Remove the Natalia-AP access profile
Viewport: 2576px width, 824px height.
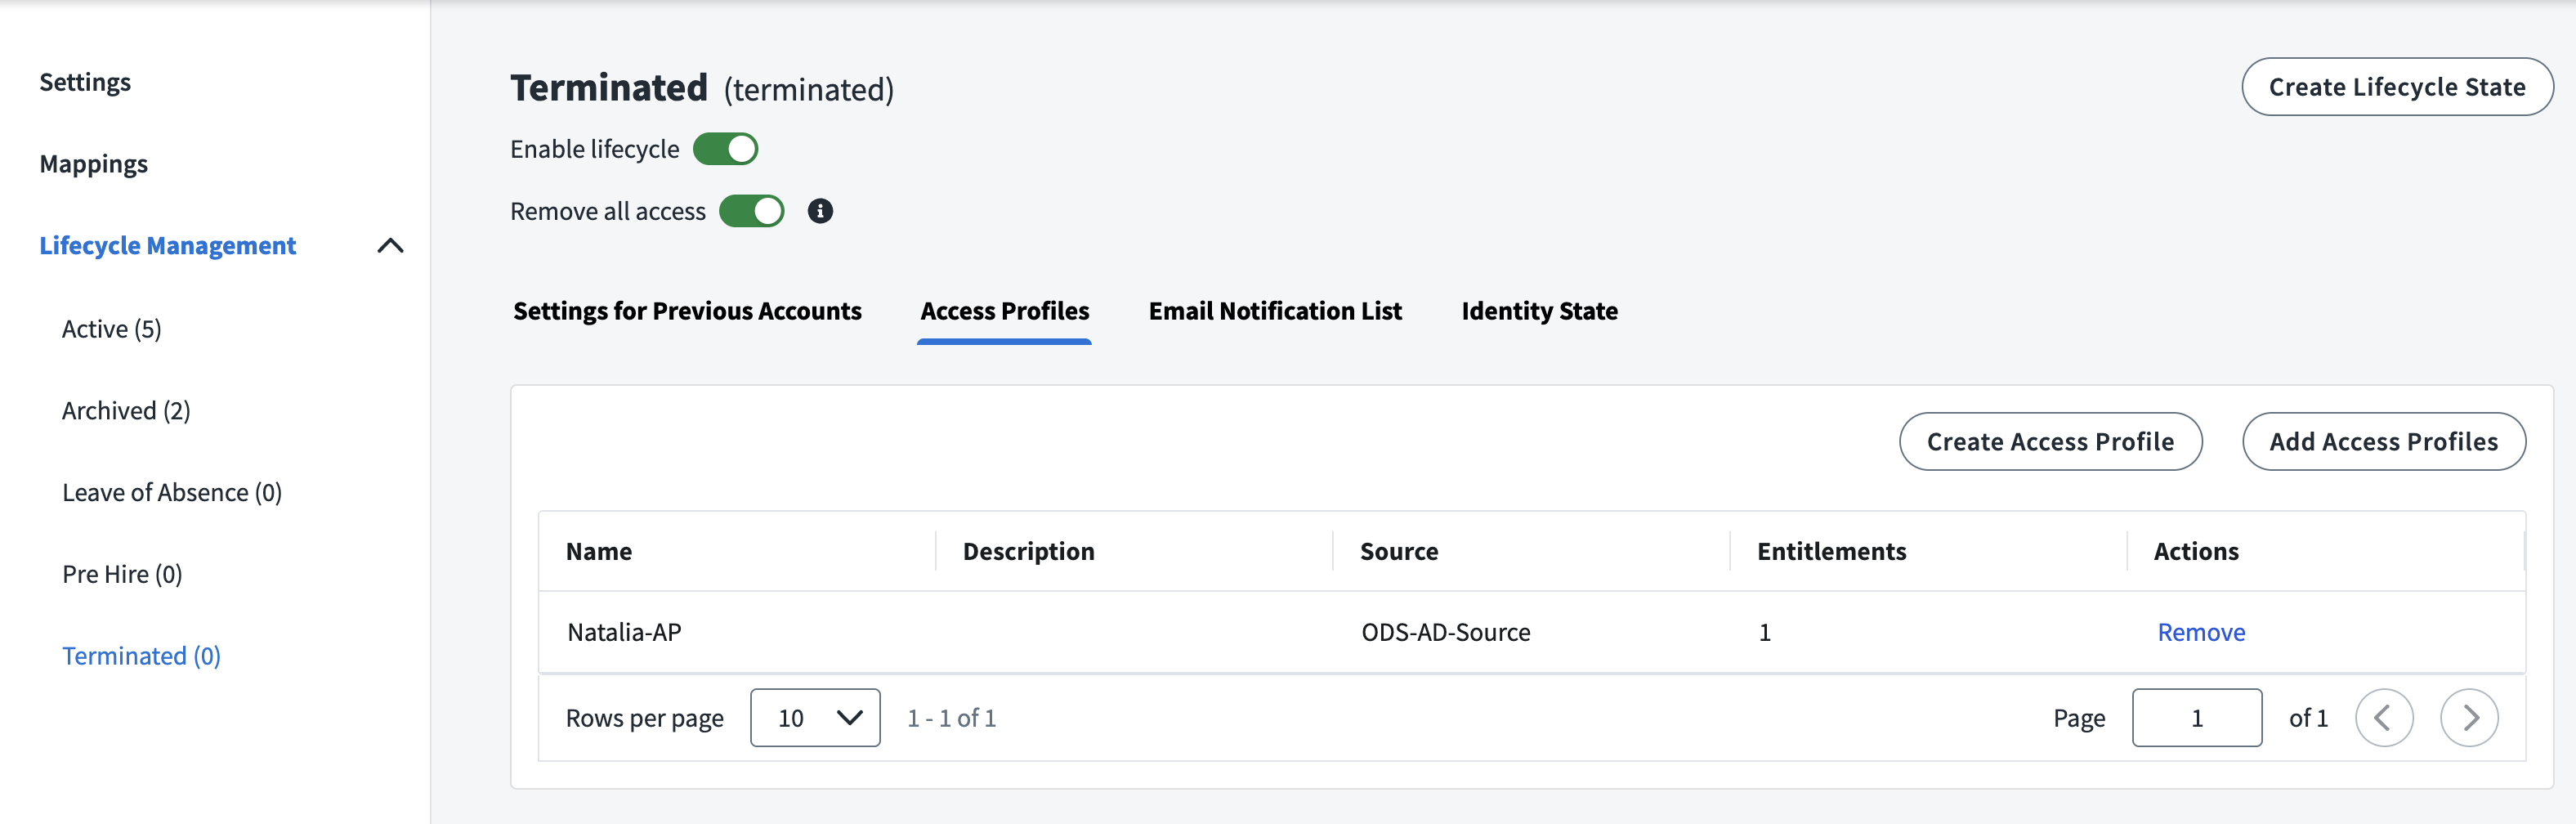[2201, 632]
